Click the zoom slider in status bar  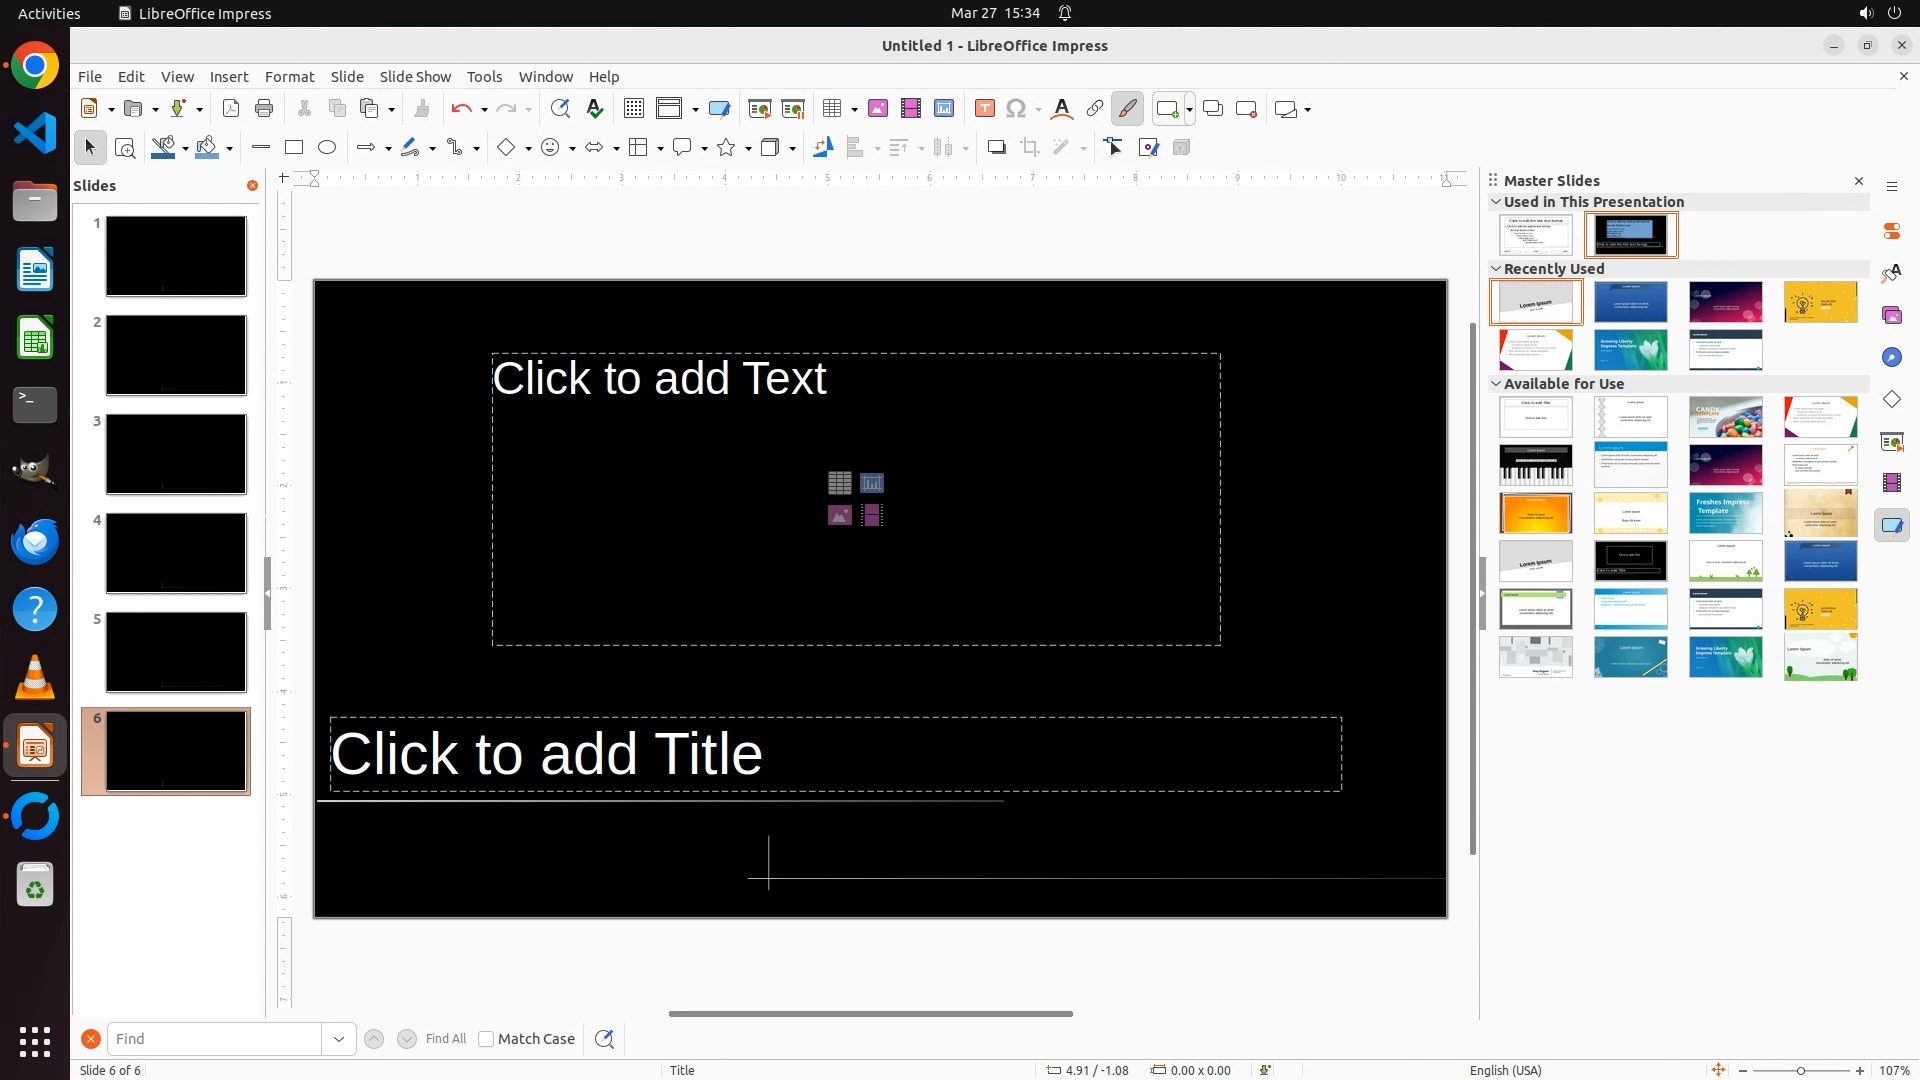point(1801,1070)
